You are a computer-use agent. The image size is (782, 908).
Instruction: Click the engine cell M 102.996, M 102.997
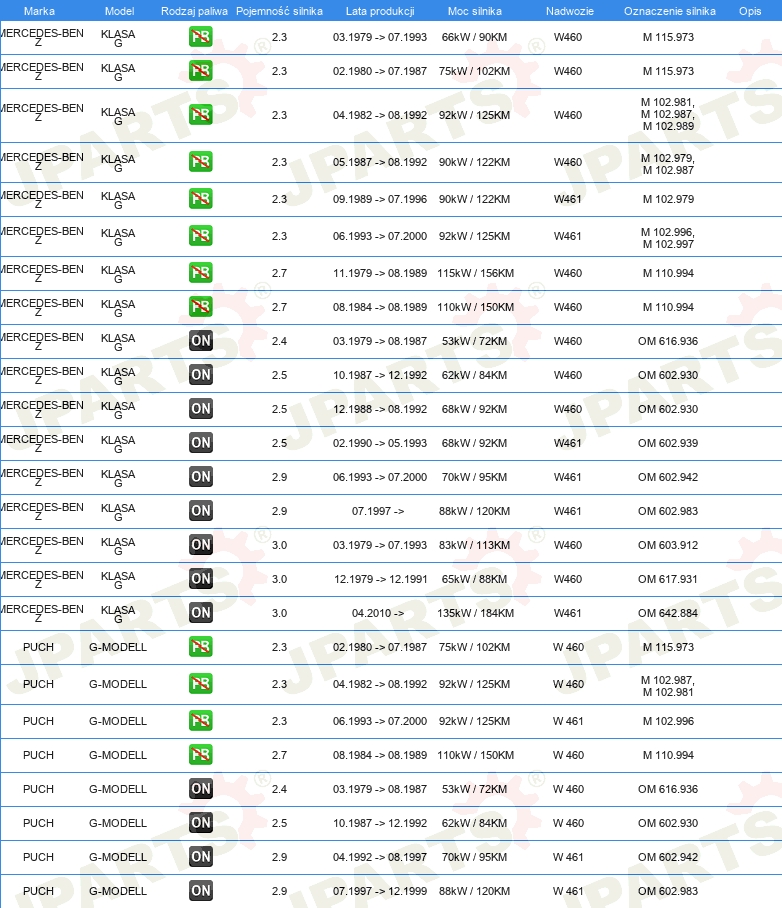(x=668, y=238)
